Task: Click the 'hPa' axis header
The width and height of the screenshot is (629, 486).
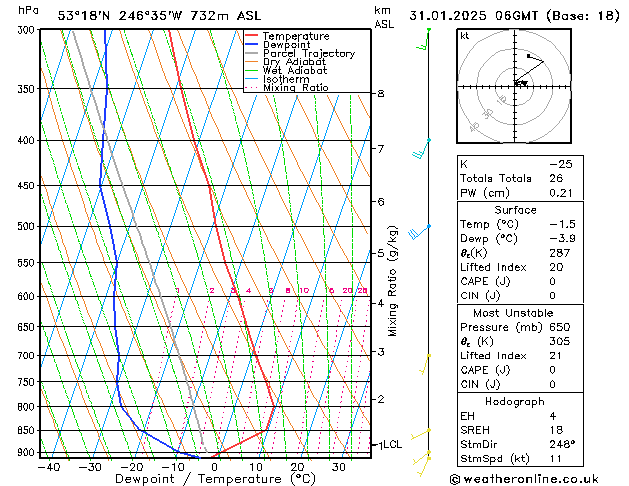Action: pyautogui.click(x=28, y=11)
